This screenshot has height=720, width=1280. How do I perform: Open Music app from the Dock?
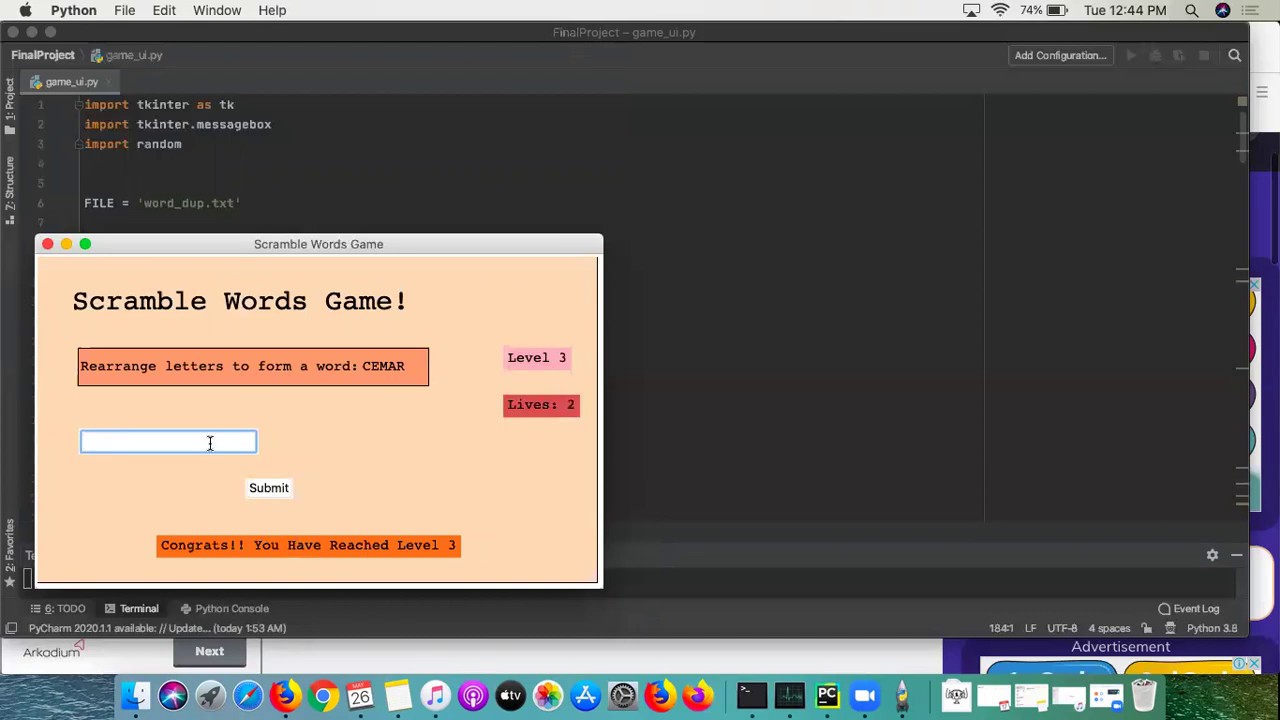pos(435,695)
